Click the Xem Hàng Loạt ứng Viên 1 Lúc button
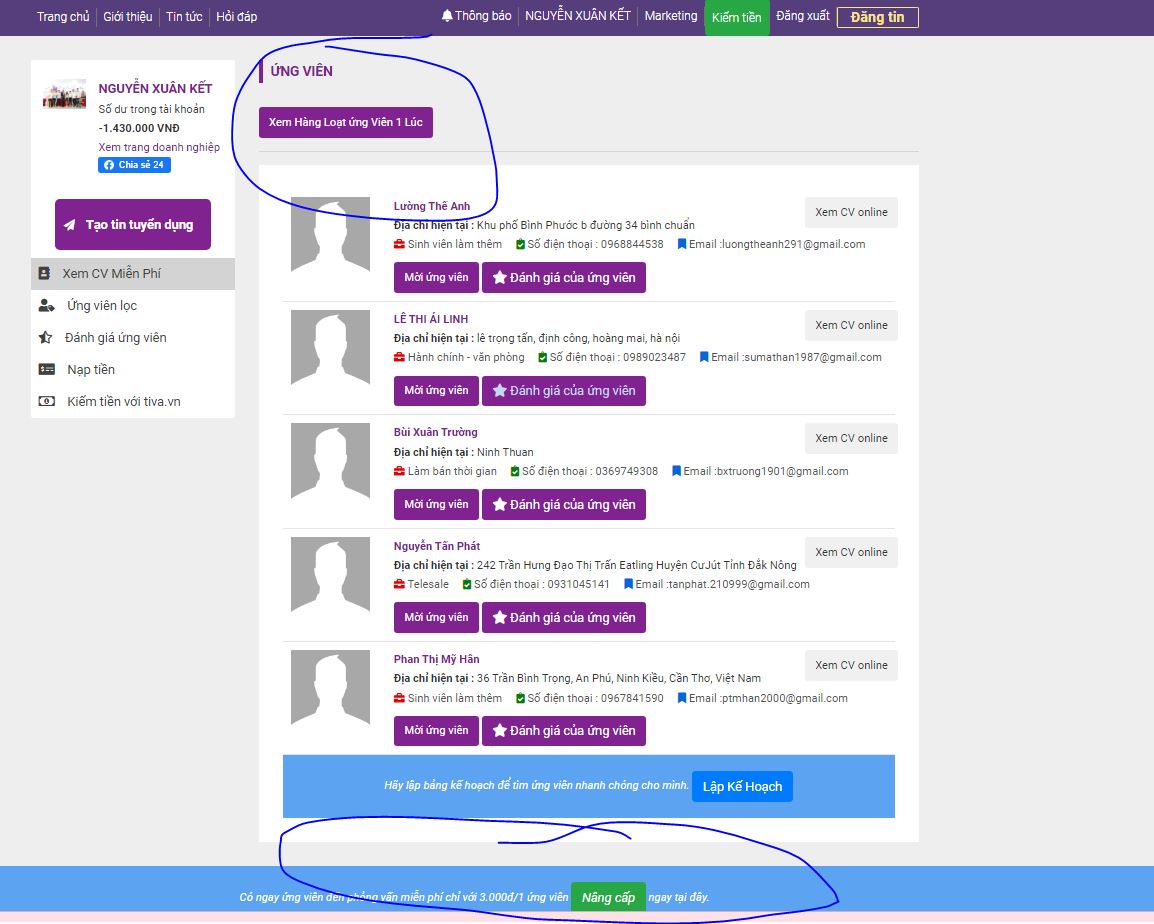 tap(346, 122)
